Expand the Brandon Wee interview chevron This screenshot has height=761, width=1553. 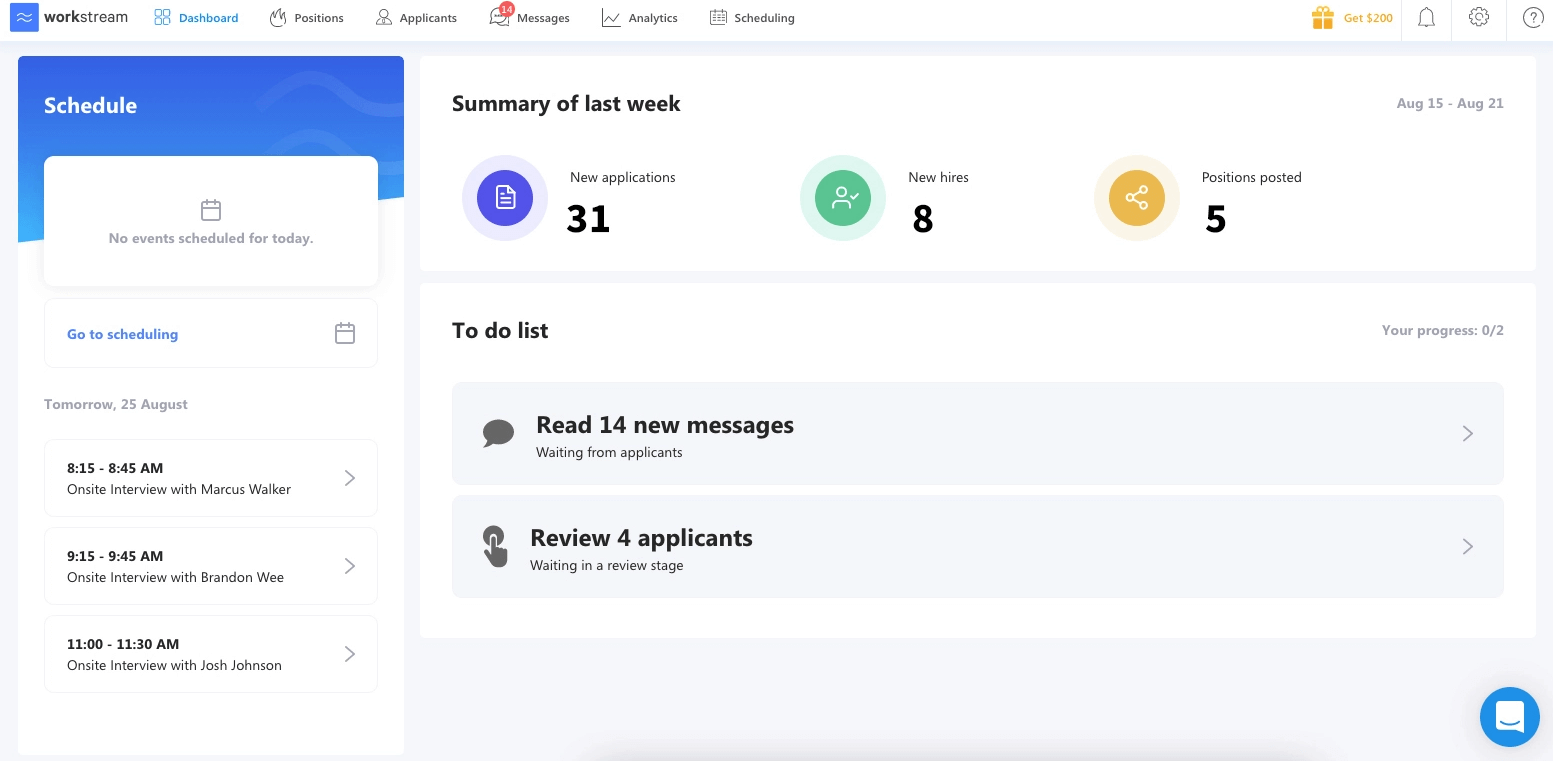click(350, 566)
